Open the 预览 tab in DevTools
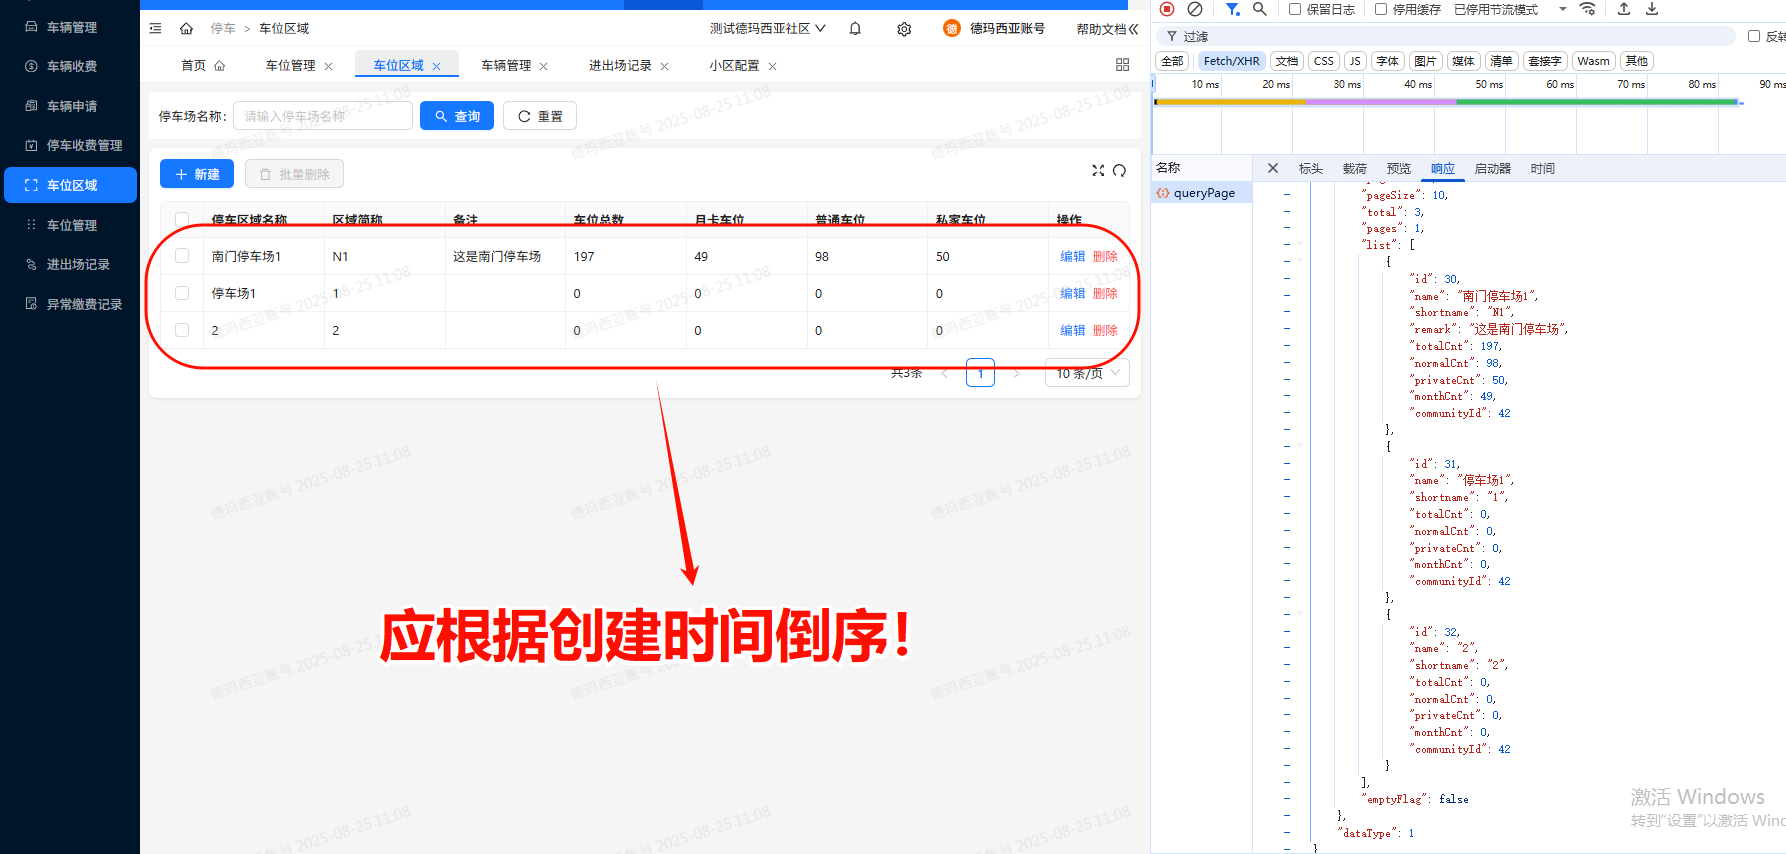The width and height of the screenshot is (1786, 854). pos(1399,168)
